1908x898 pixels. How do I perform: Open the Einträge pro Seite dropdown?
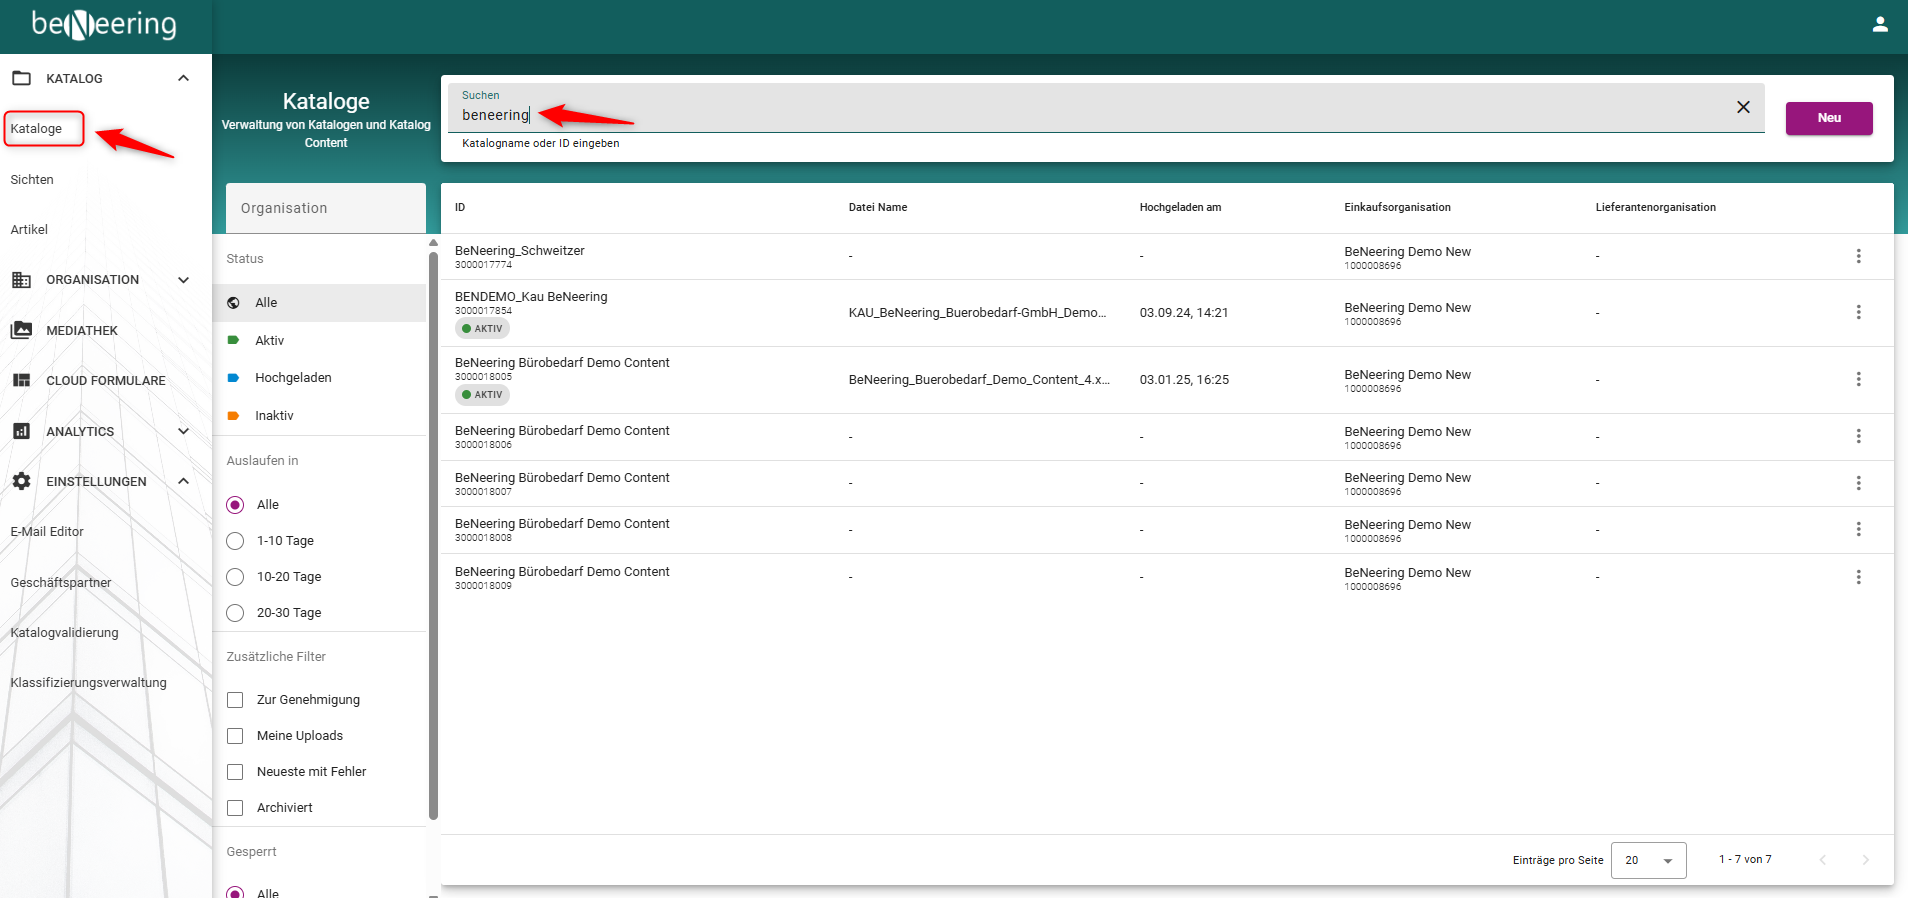pyautogui.click(x=1648, y=860)
